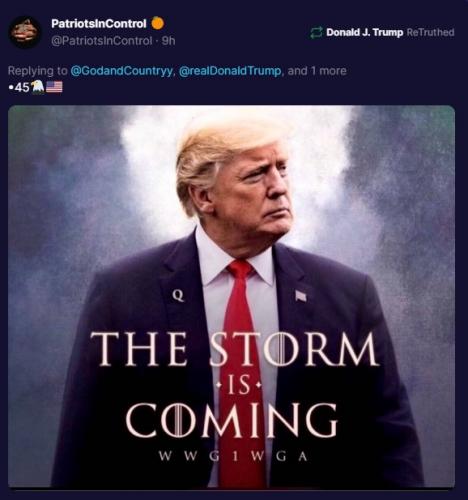
Task: Open the 9h post timestamp
Action: (x=168, y=41)
